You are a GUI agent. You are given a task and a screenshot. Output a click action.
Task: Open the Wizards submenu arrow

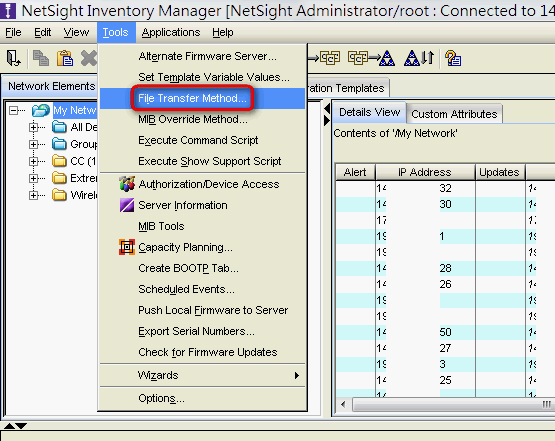tap(297, 376)
